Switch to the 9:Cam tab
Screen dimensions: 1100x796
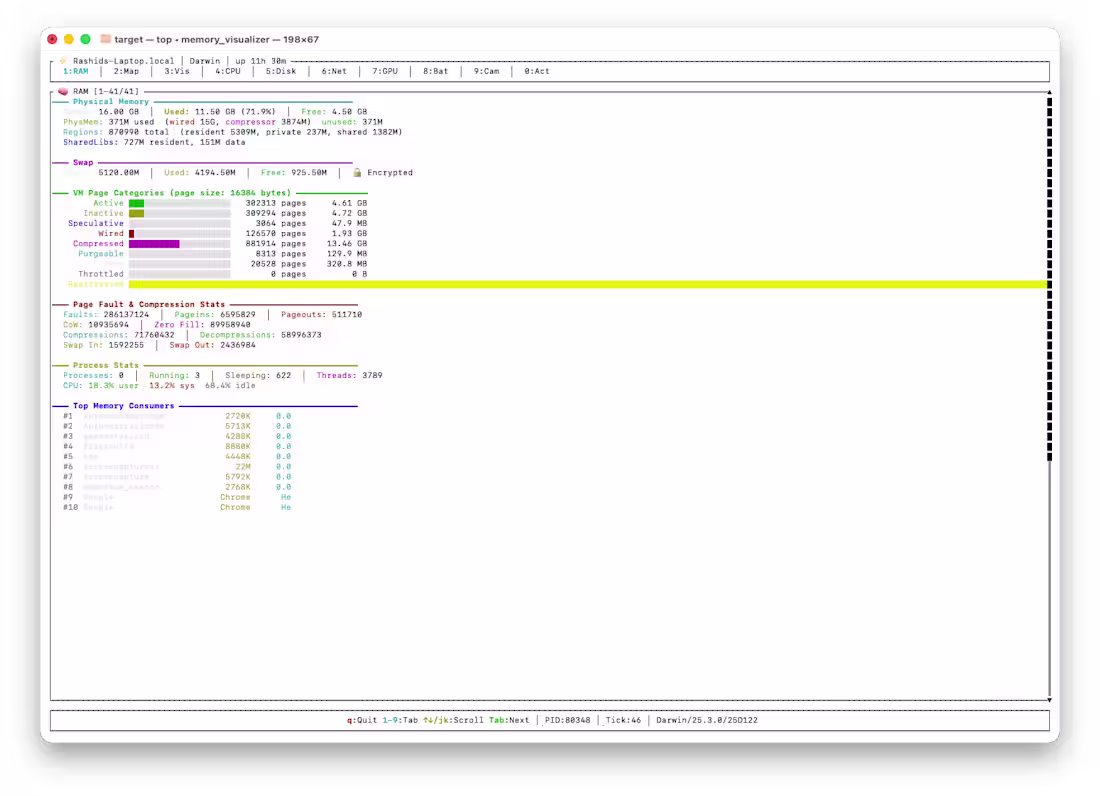[485, 71]
